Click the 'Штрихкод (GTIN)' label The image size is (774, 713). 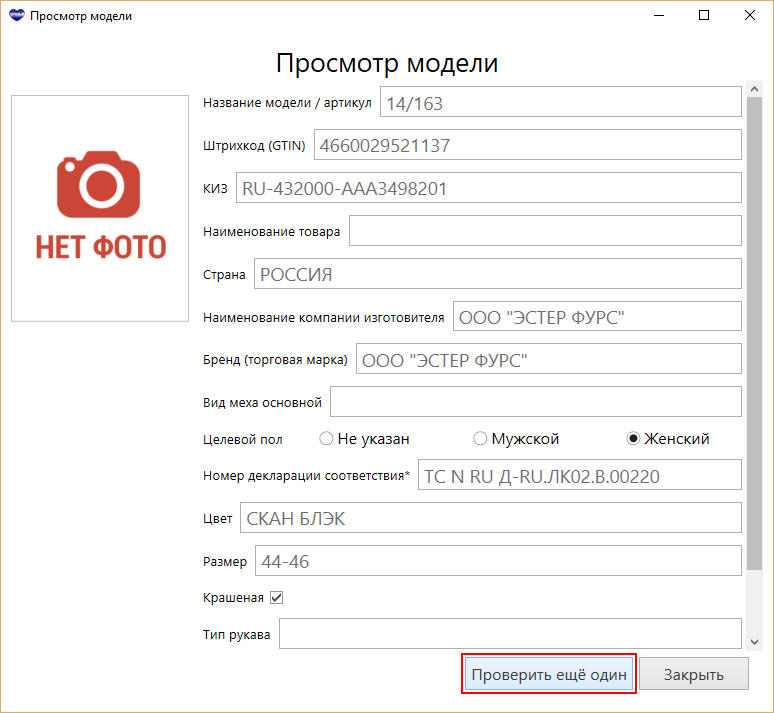(254, 146)
